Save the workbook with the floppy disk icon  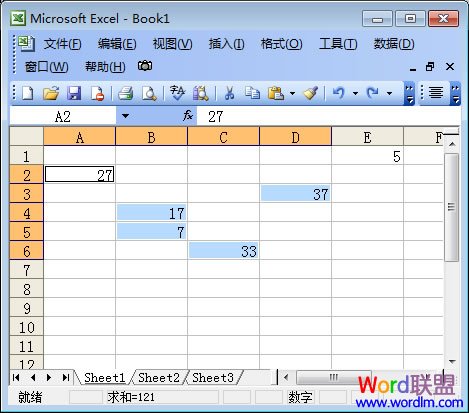tap(74, 93)
